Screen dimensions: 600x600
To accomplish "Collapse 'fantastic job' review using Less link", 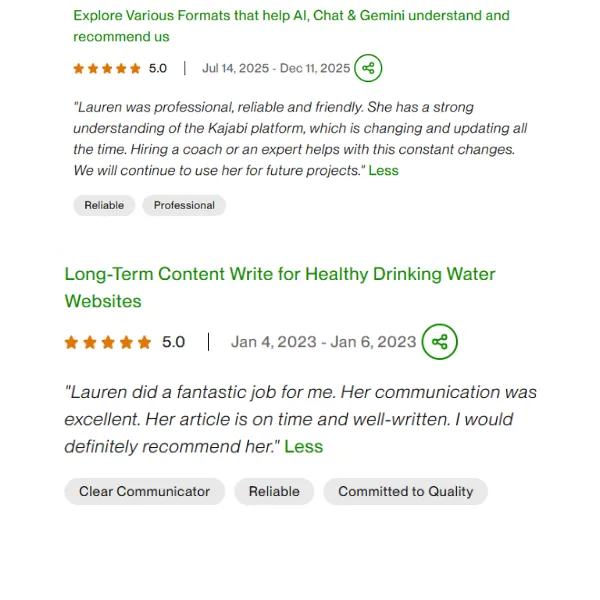I will click(303, 447).
